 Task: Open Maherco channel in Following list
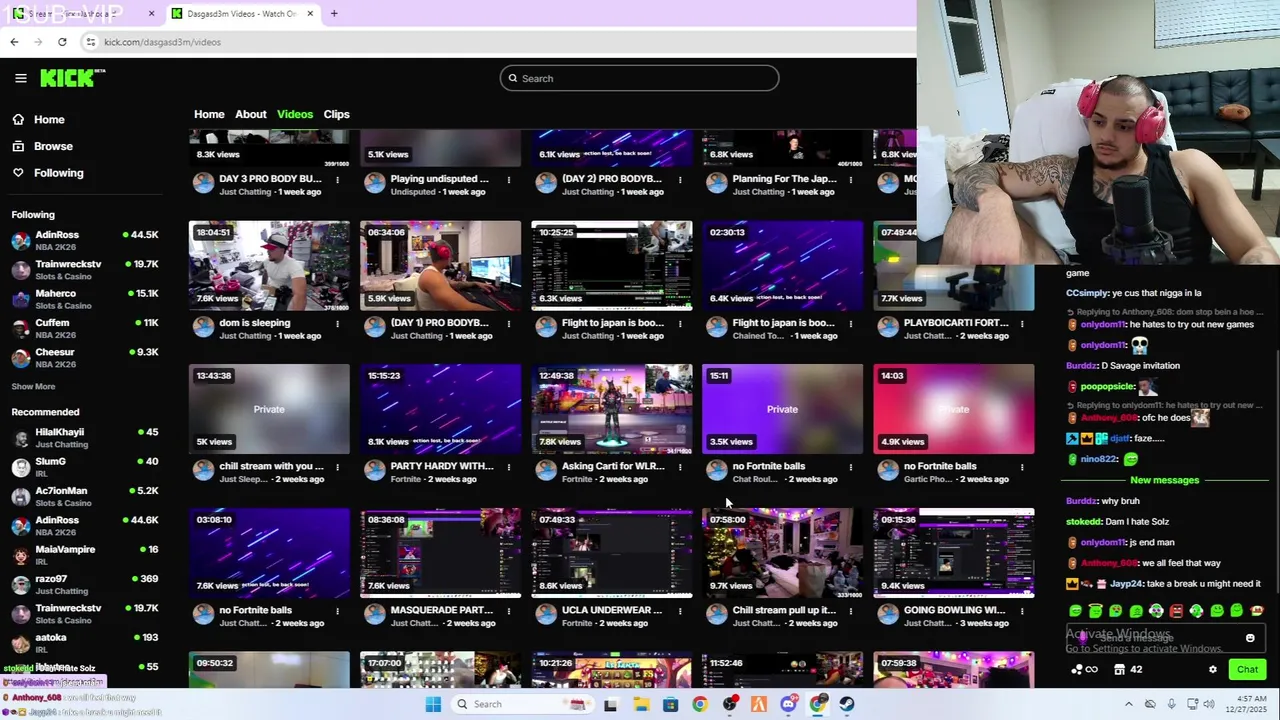(x=85, y=299)
